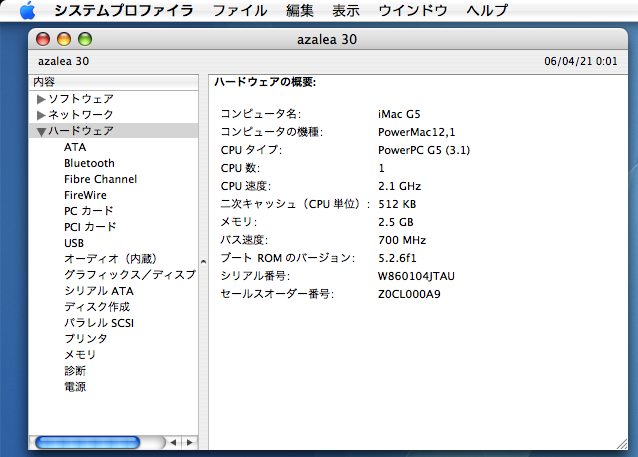Click the window resize grip
The width and height of the screenshot is (638, 457).
point(622,444)
